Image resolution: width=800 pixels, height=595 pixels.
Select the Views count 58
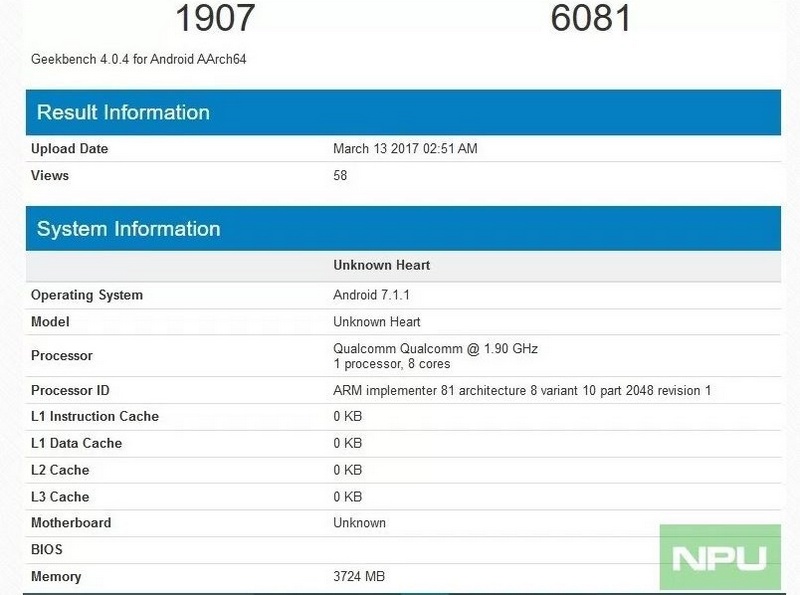point(339,175)
